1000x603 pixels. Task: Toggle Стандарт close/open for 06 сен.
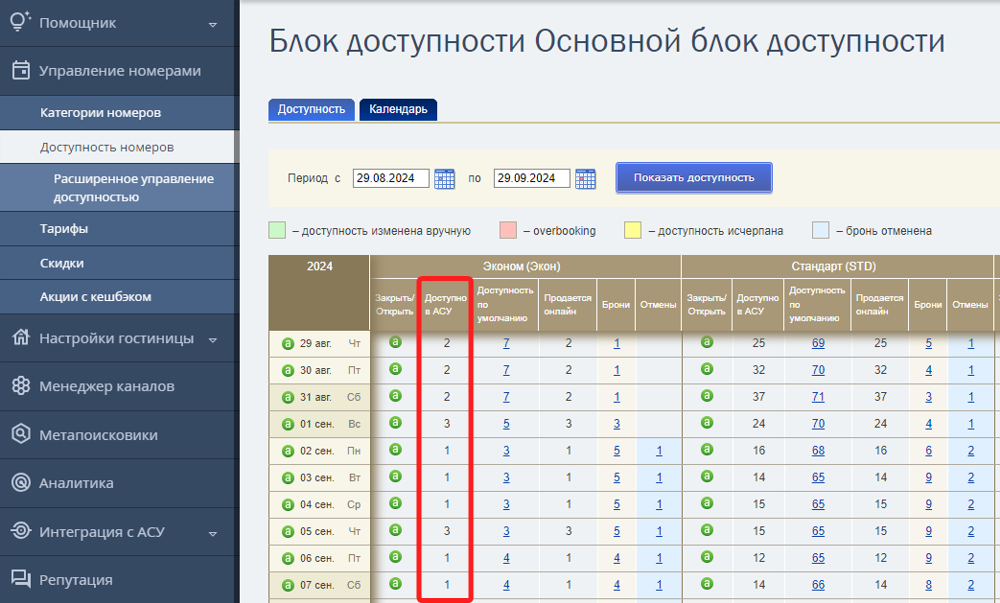tap(707, 556)
